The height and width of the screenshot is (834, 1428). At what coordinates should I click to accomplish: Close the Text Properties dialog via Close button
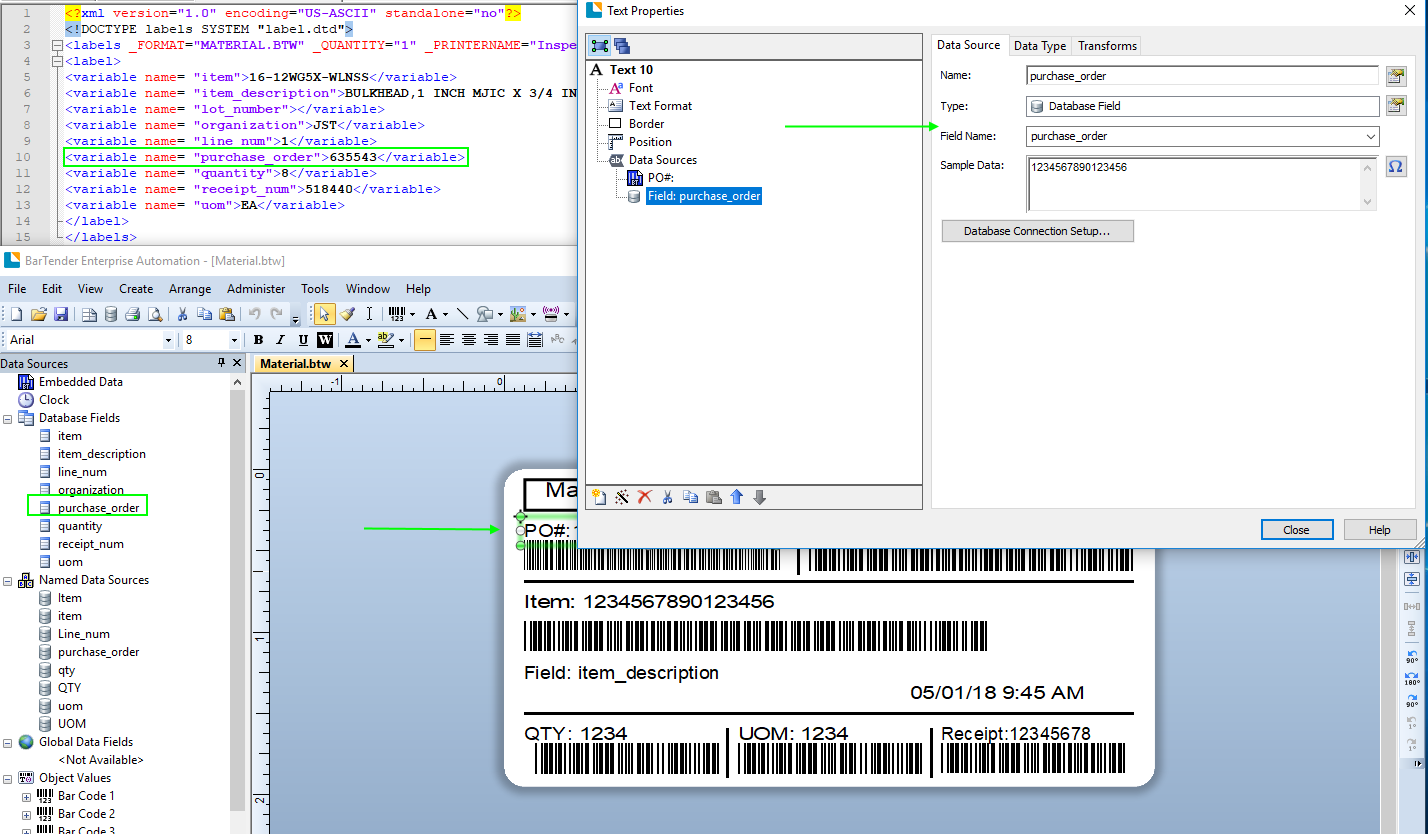1296,530
